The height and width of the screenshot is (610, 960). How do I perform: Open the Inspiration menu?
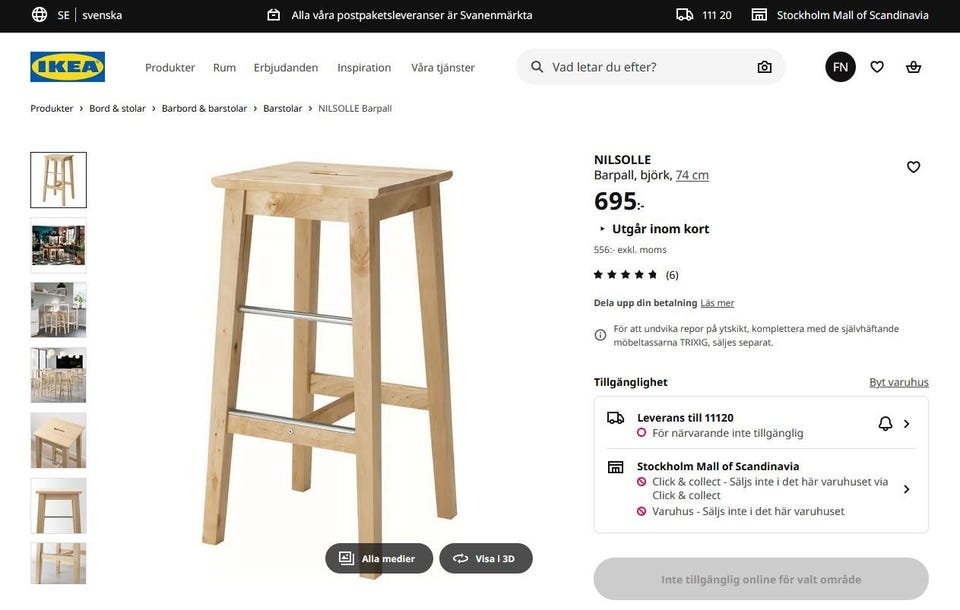click(363, 67)
